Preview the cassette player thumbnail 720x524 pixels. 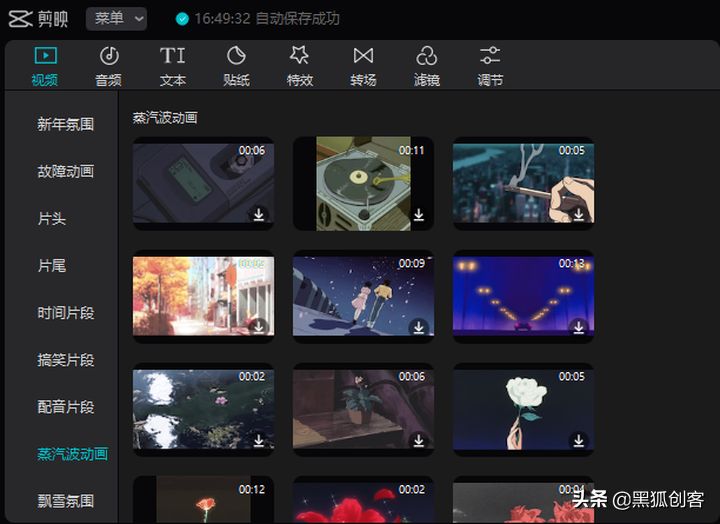coord(203,184)
